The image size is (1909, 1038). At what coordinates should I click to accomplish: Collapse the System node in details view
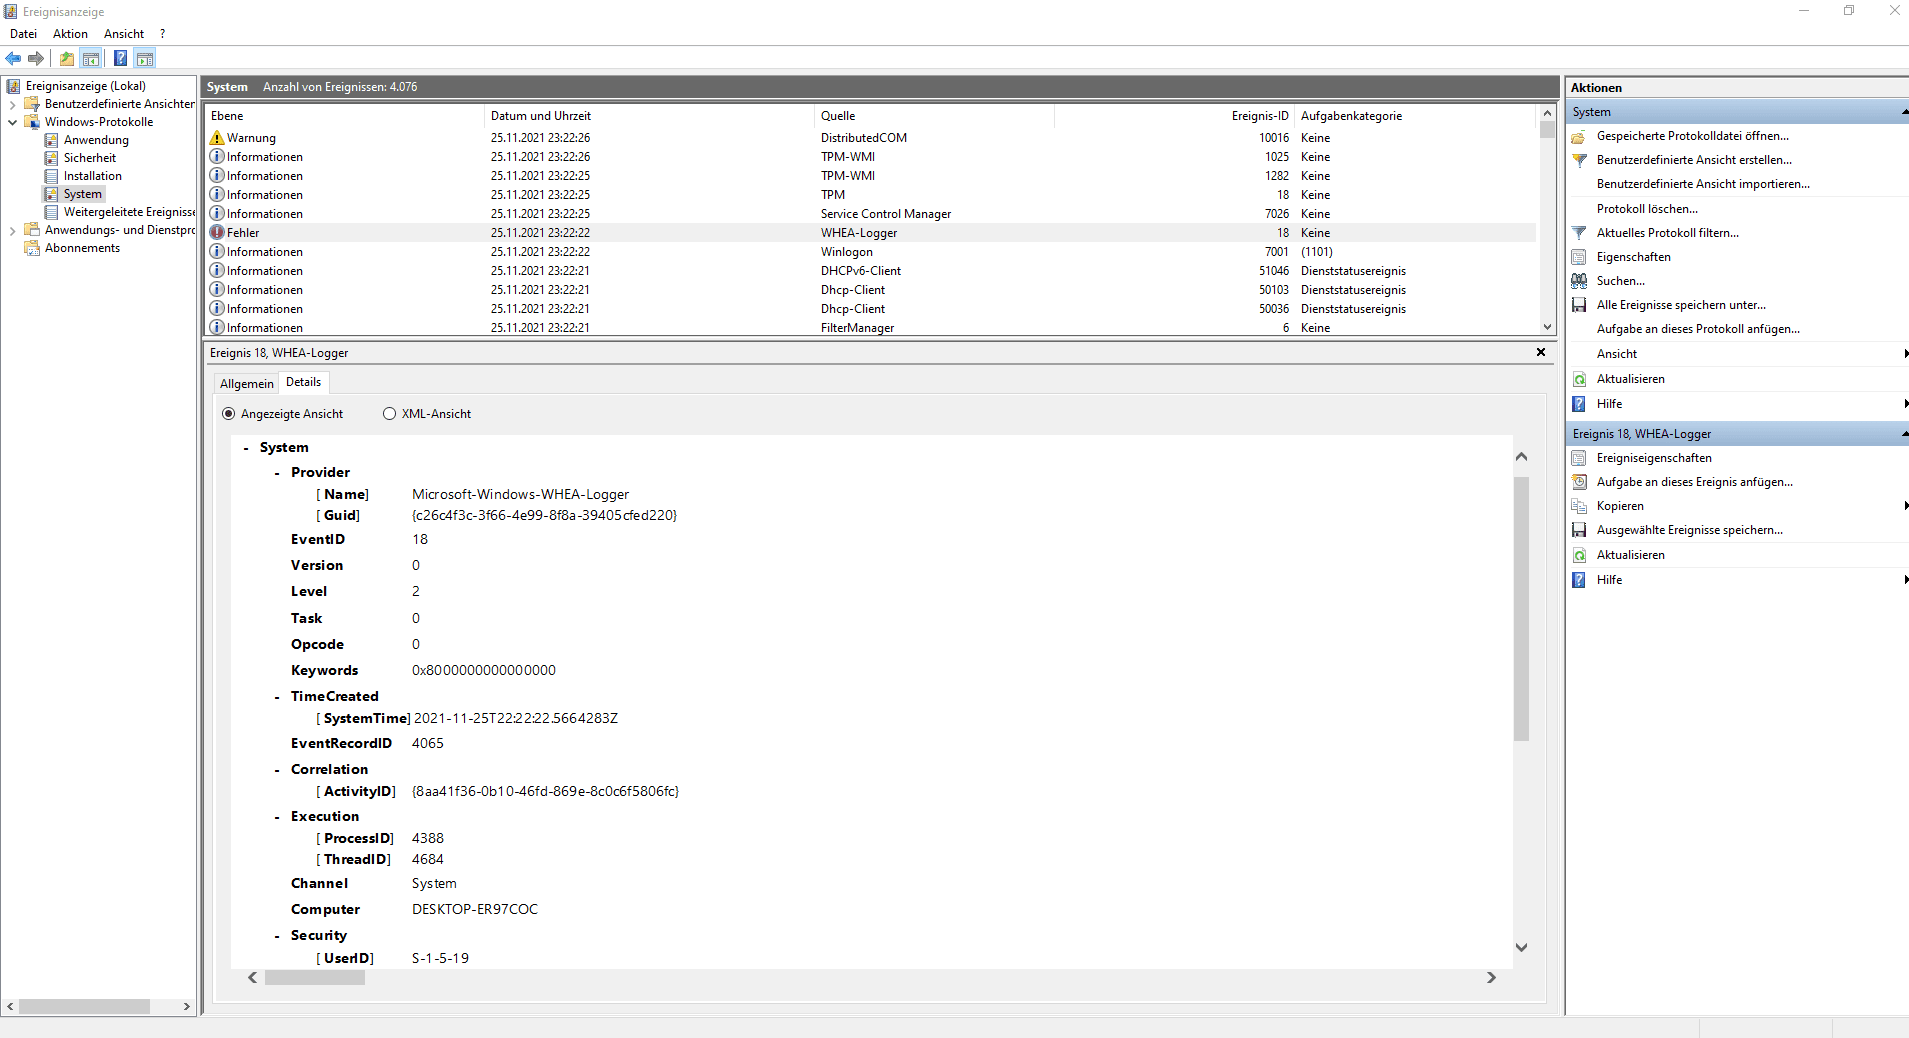246,448
